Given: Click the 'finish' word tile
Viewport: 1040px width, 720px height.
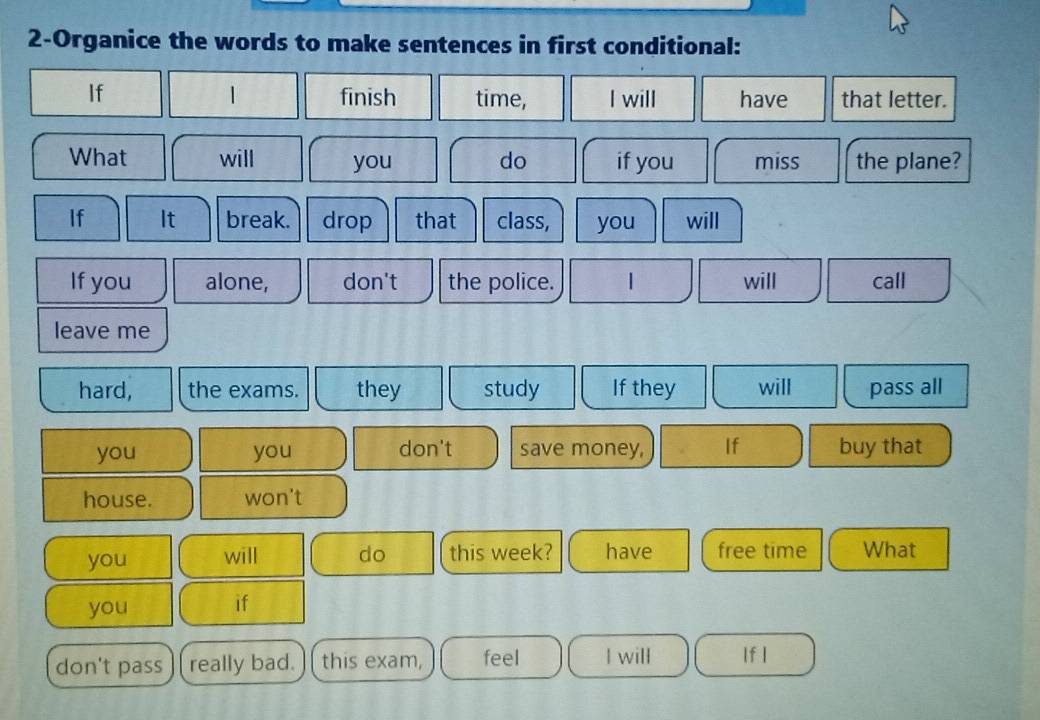Looking at the screenshot, I should pyautogui.click(x=368, y=98).
